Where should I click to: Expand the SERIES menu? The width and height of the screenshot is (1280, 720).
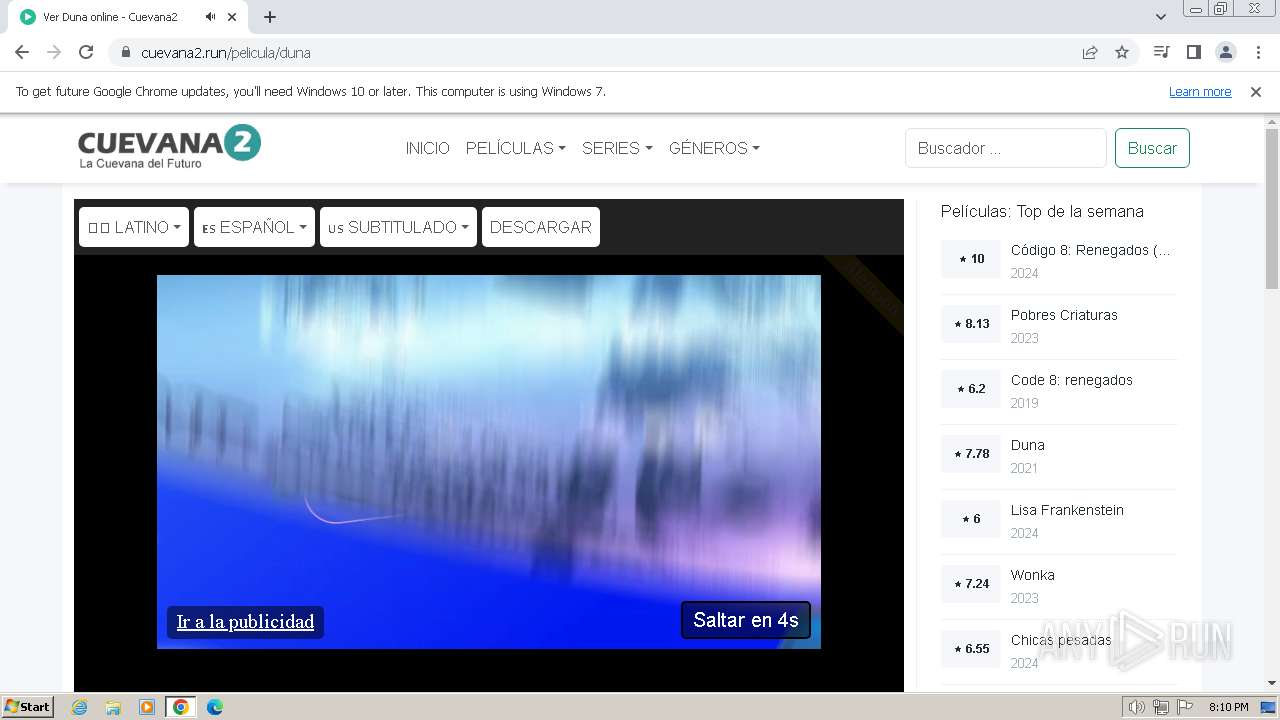coord(617,148)
